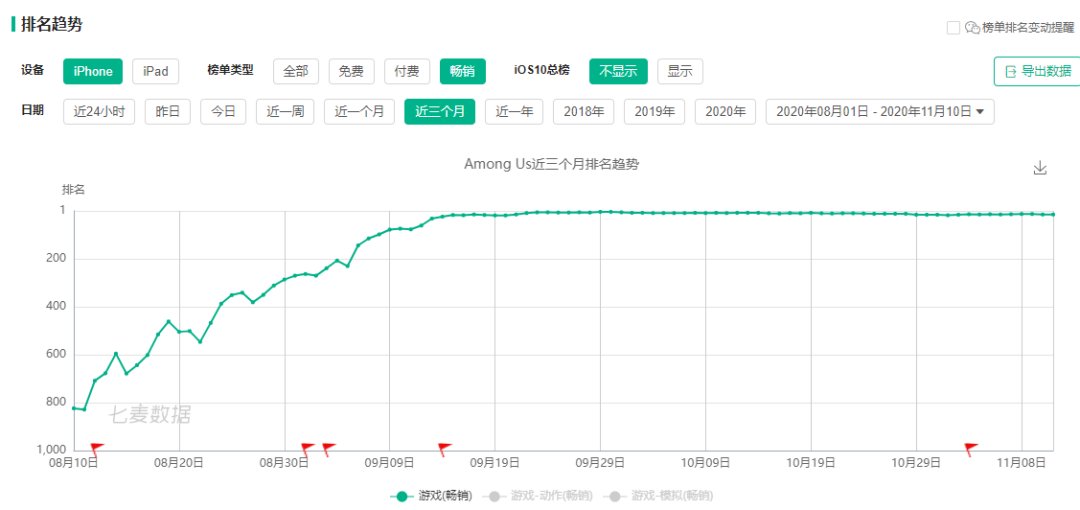
Task: Click the 1,000 y-axis label
Action: point(52,451)
